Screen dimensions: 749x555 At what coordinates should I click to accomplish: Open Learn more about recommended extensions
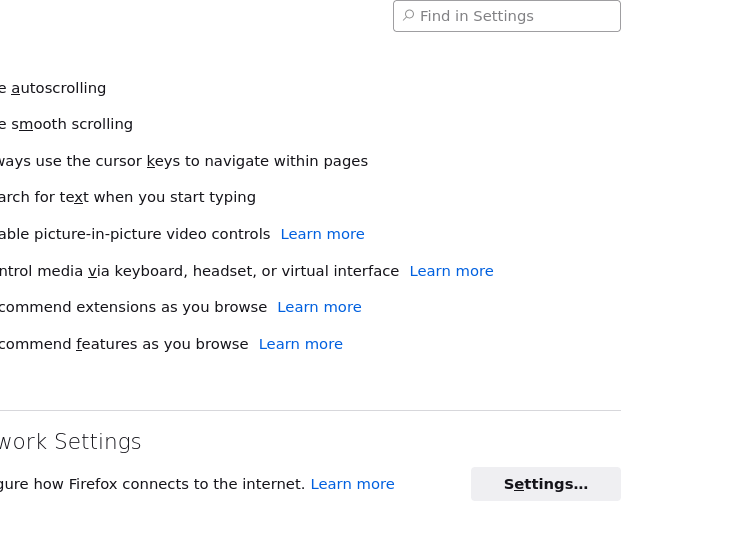(x=319, y=307)
